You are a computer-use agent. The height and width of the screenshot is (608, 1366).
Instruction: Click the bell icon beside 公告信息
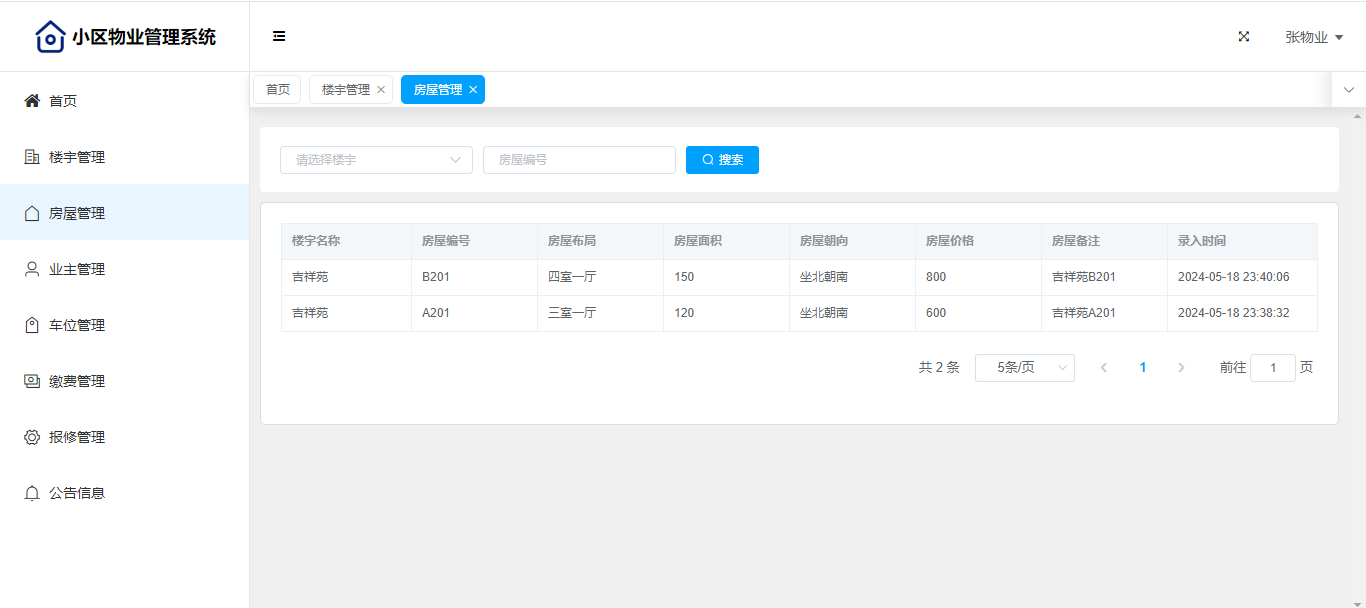(32, 493)
